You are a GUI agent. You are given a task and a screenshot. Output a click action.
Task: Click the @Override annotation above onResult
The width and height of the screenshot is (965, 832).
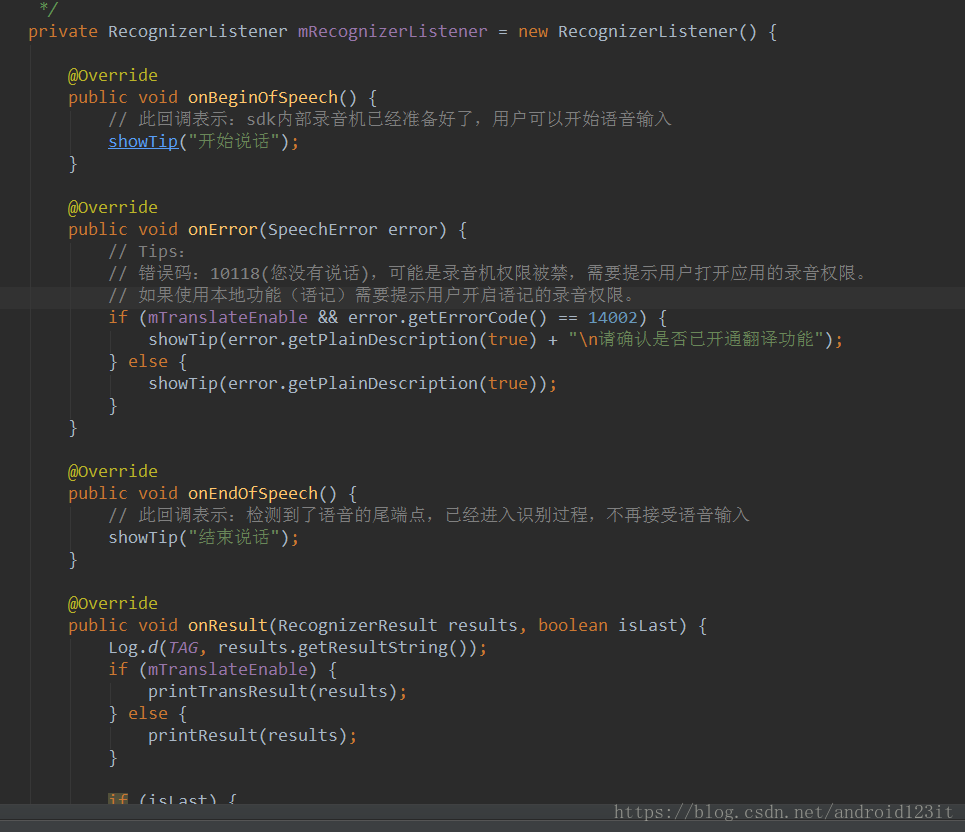click(x=113, y=603)
